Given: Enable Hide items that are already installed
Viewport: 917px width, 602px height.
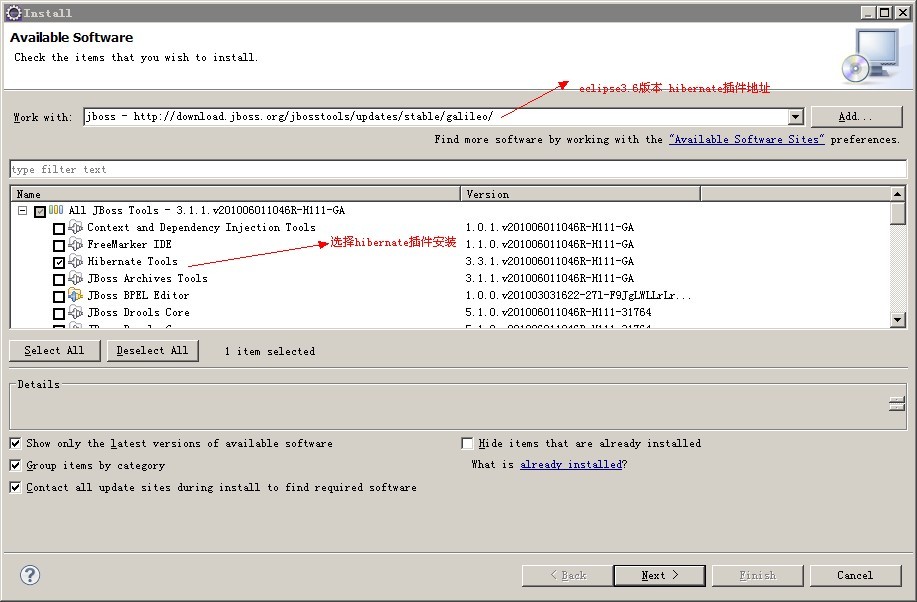Looking at the screenshot, I should point(467,442).
